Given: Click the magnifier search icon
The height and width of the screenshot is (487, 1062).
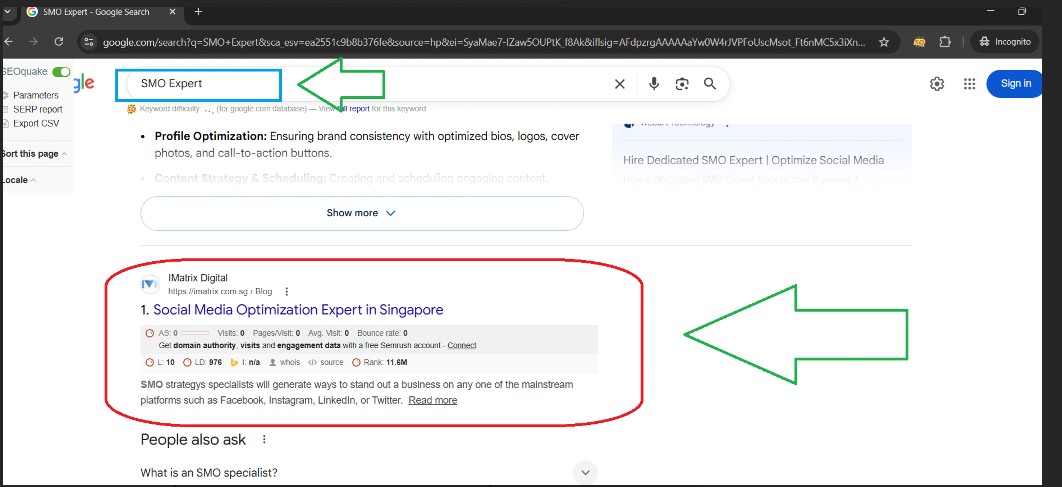Looking at the screenshot, I should 710,84.
